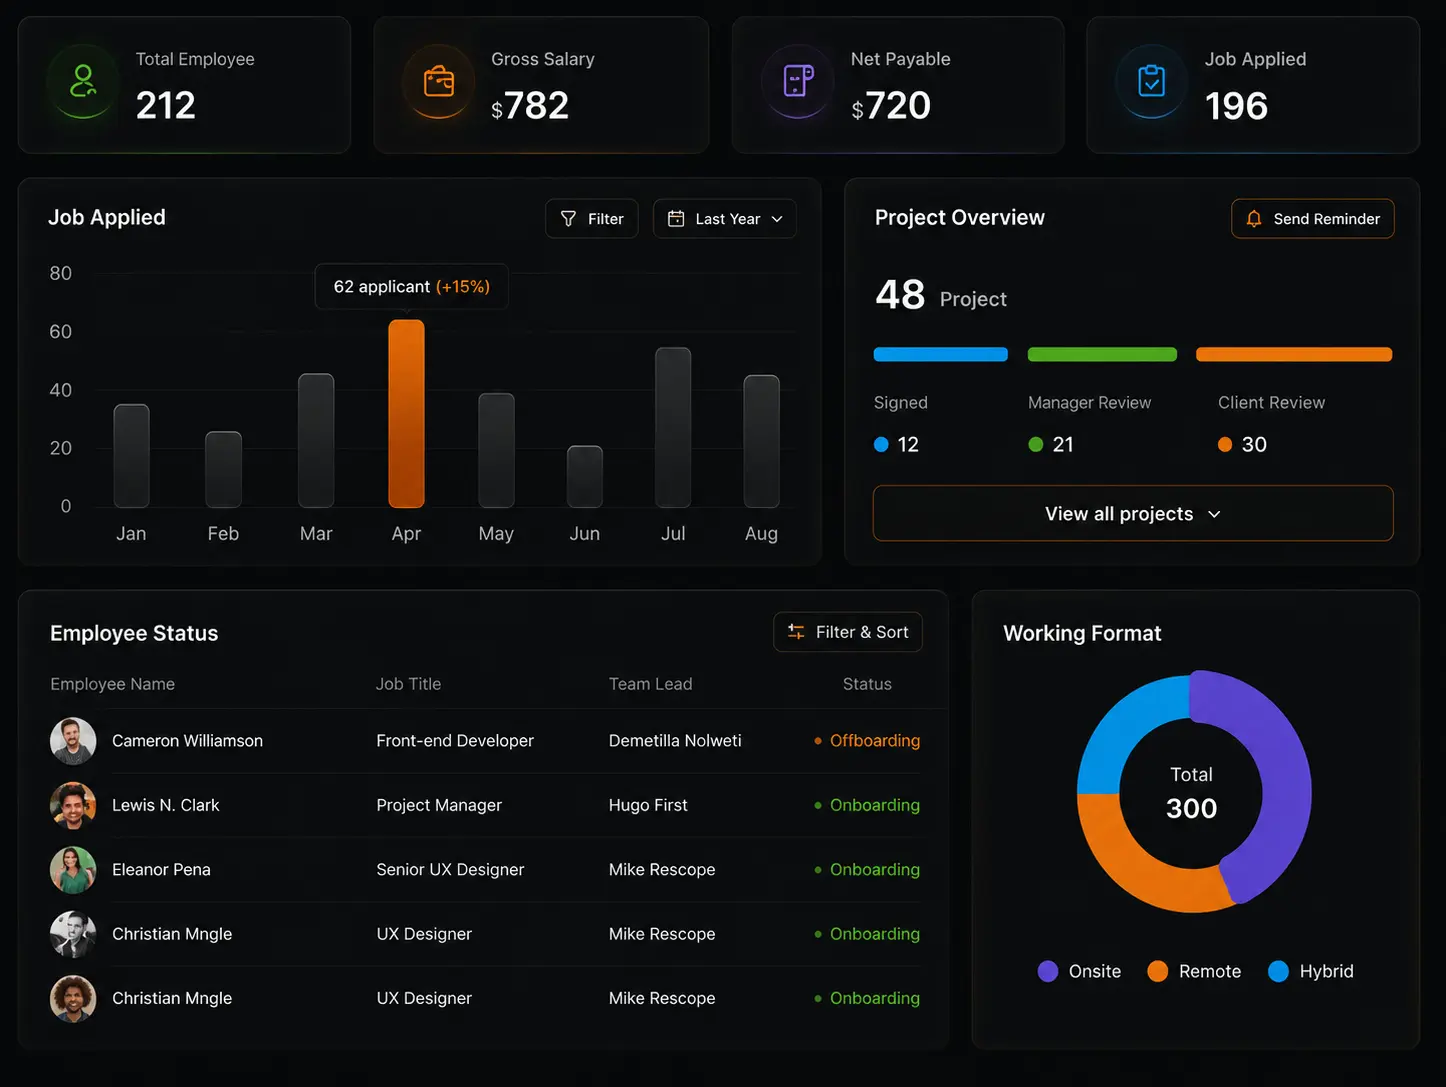Screen dimensions: 1446x1087
Task: Toggle the Onsite legend item
Action: pyautogui.click(x=1079, y=971)
